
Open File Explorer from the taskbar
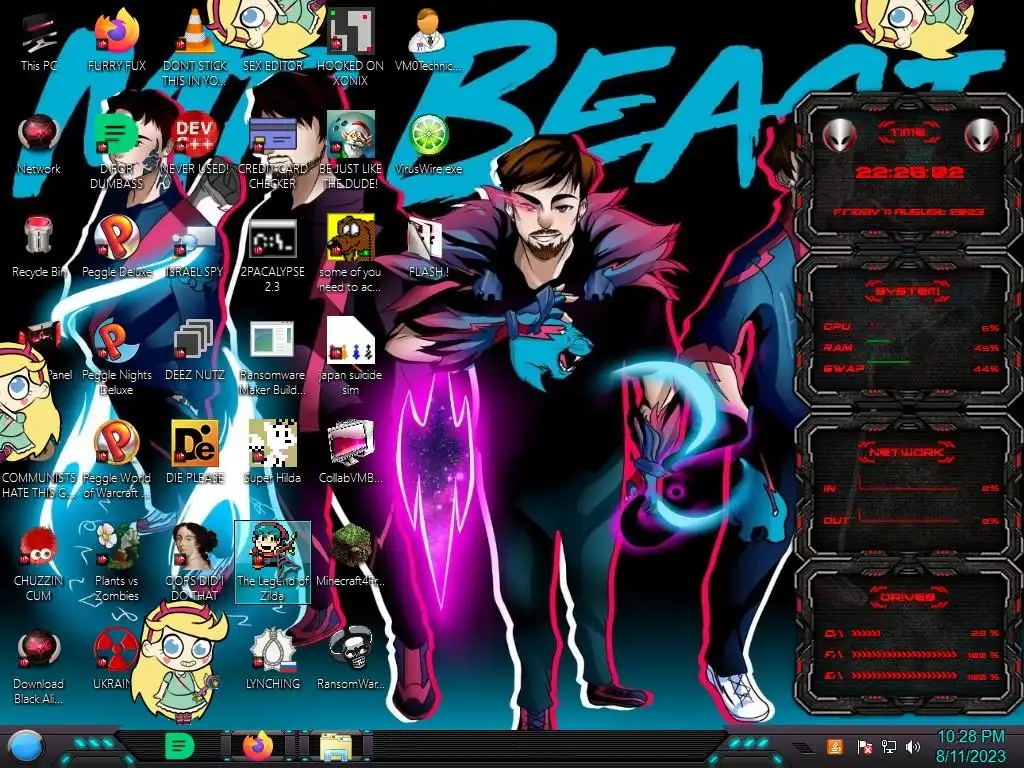pyautogui.click(x=336, y=747)
